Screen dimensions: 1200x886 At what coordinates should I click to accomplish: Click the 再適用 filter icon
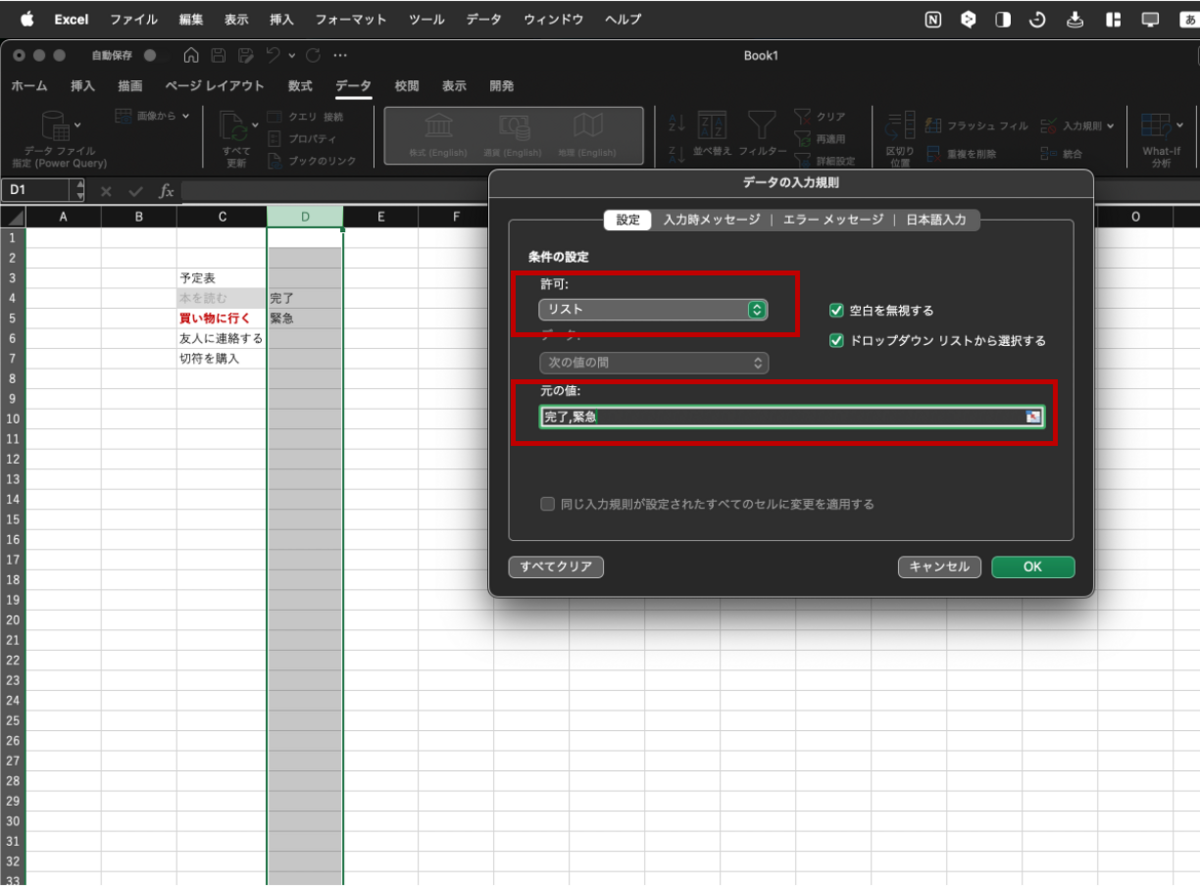(803, 139)
